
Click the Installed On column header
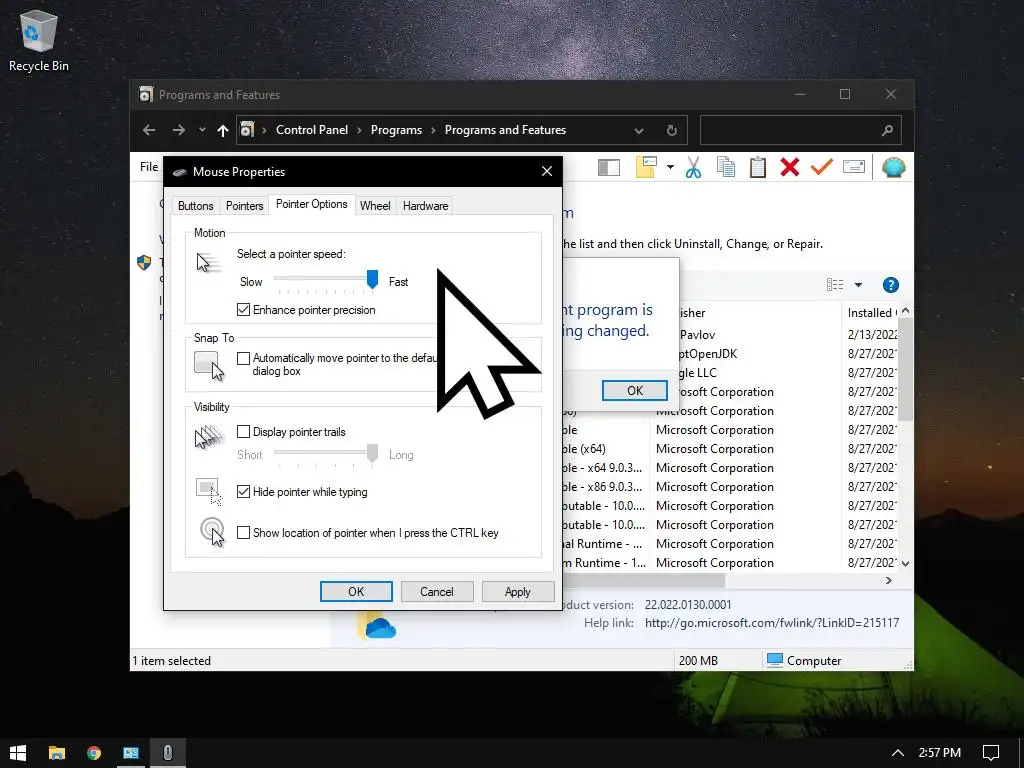pos(871,313)
